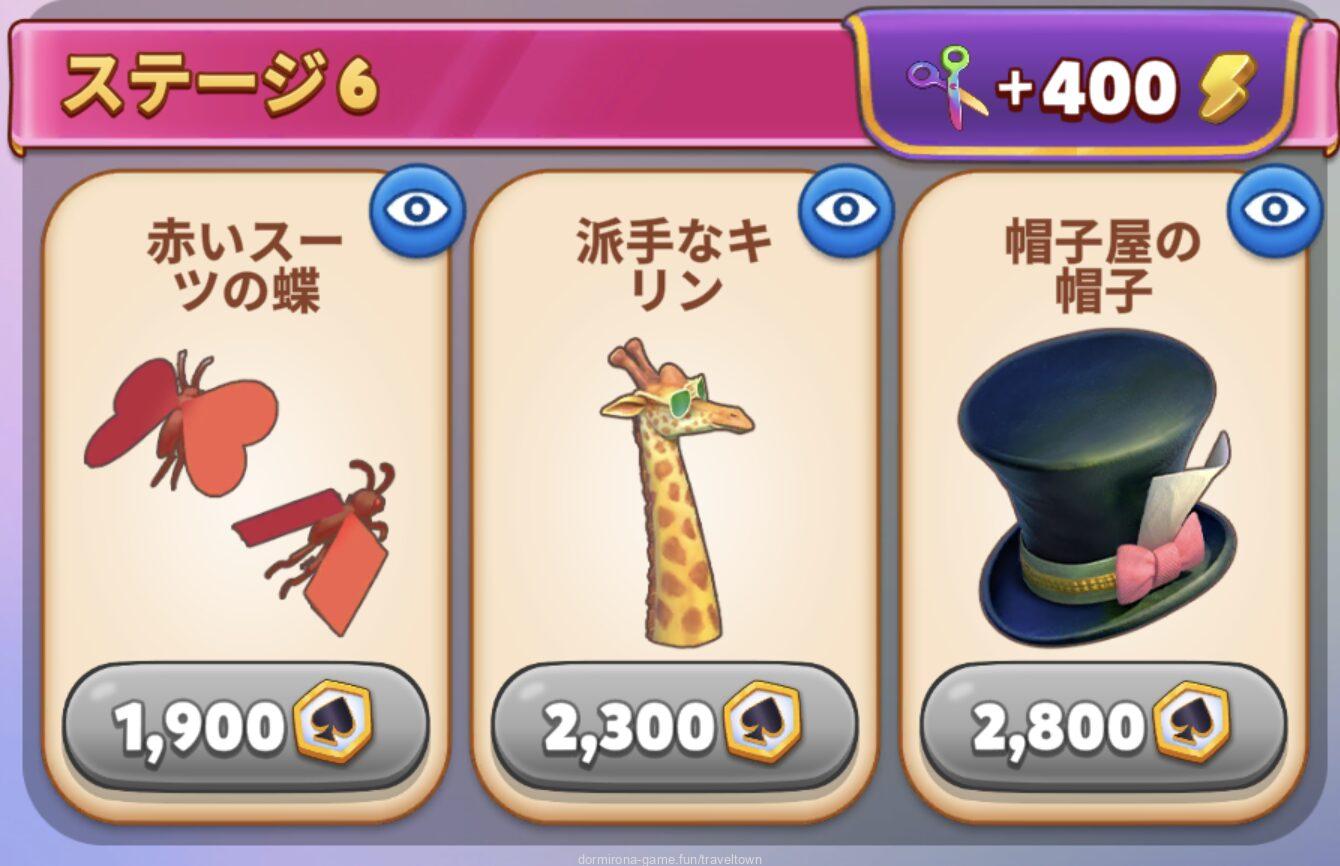Viewport: 1340px width, 866px height.
Task: Click the 帽子屋の帽子 item title
Action: pos(1103,266)
